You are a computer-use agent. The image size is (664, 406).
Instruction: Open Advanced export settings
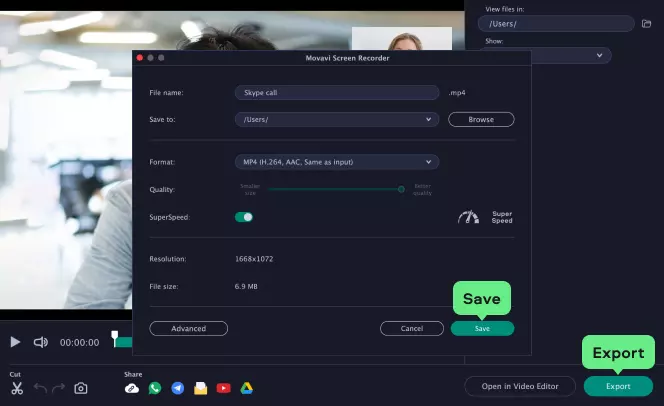188,329
